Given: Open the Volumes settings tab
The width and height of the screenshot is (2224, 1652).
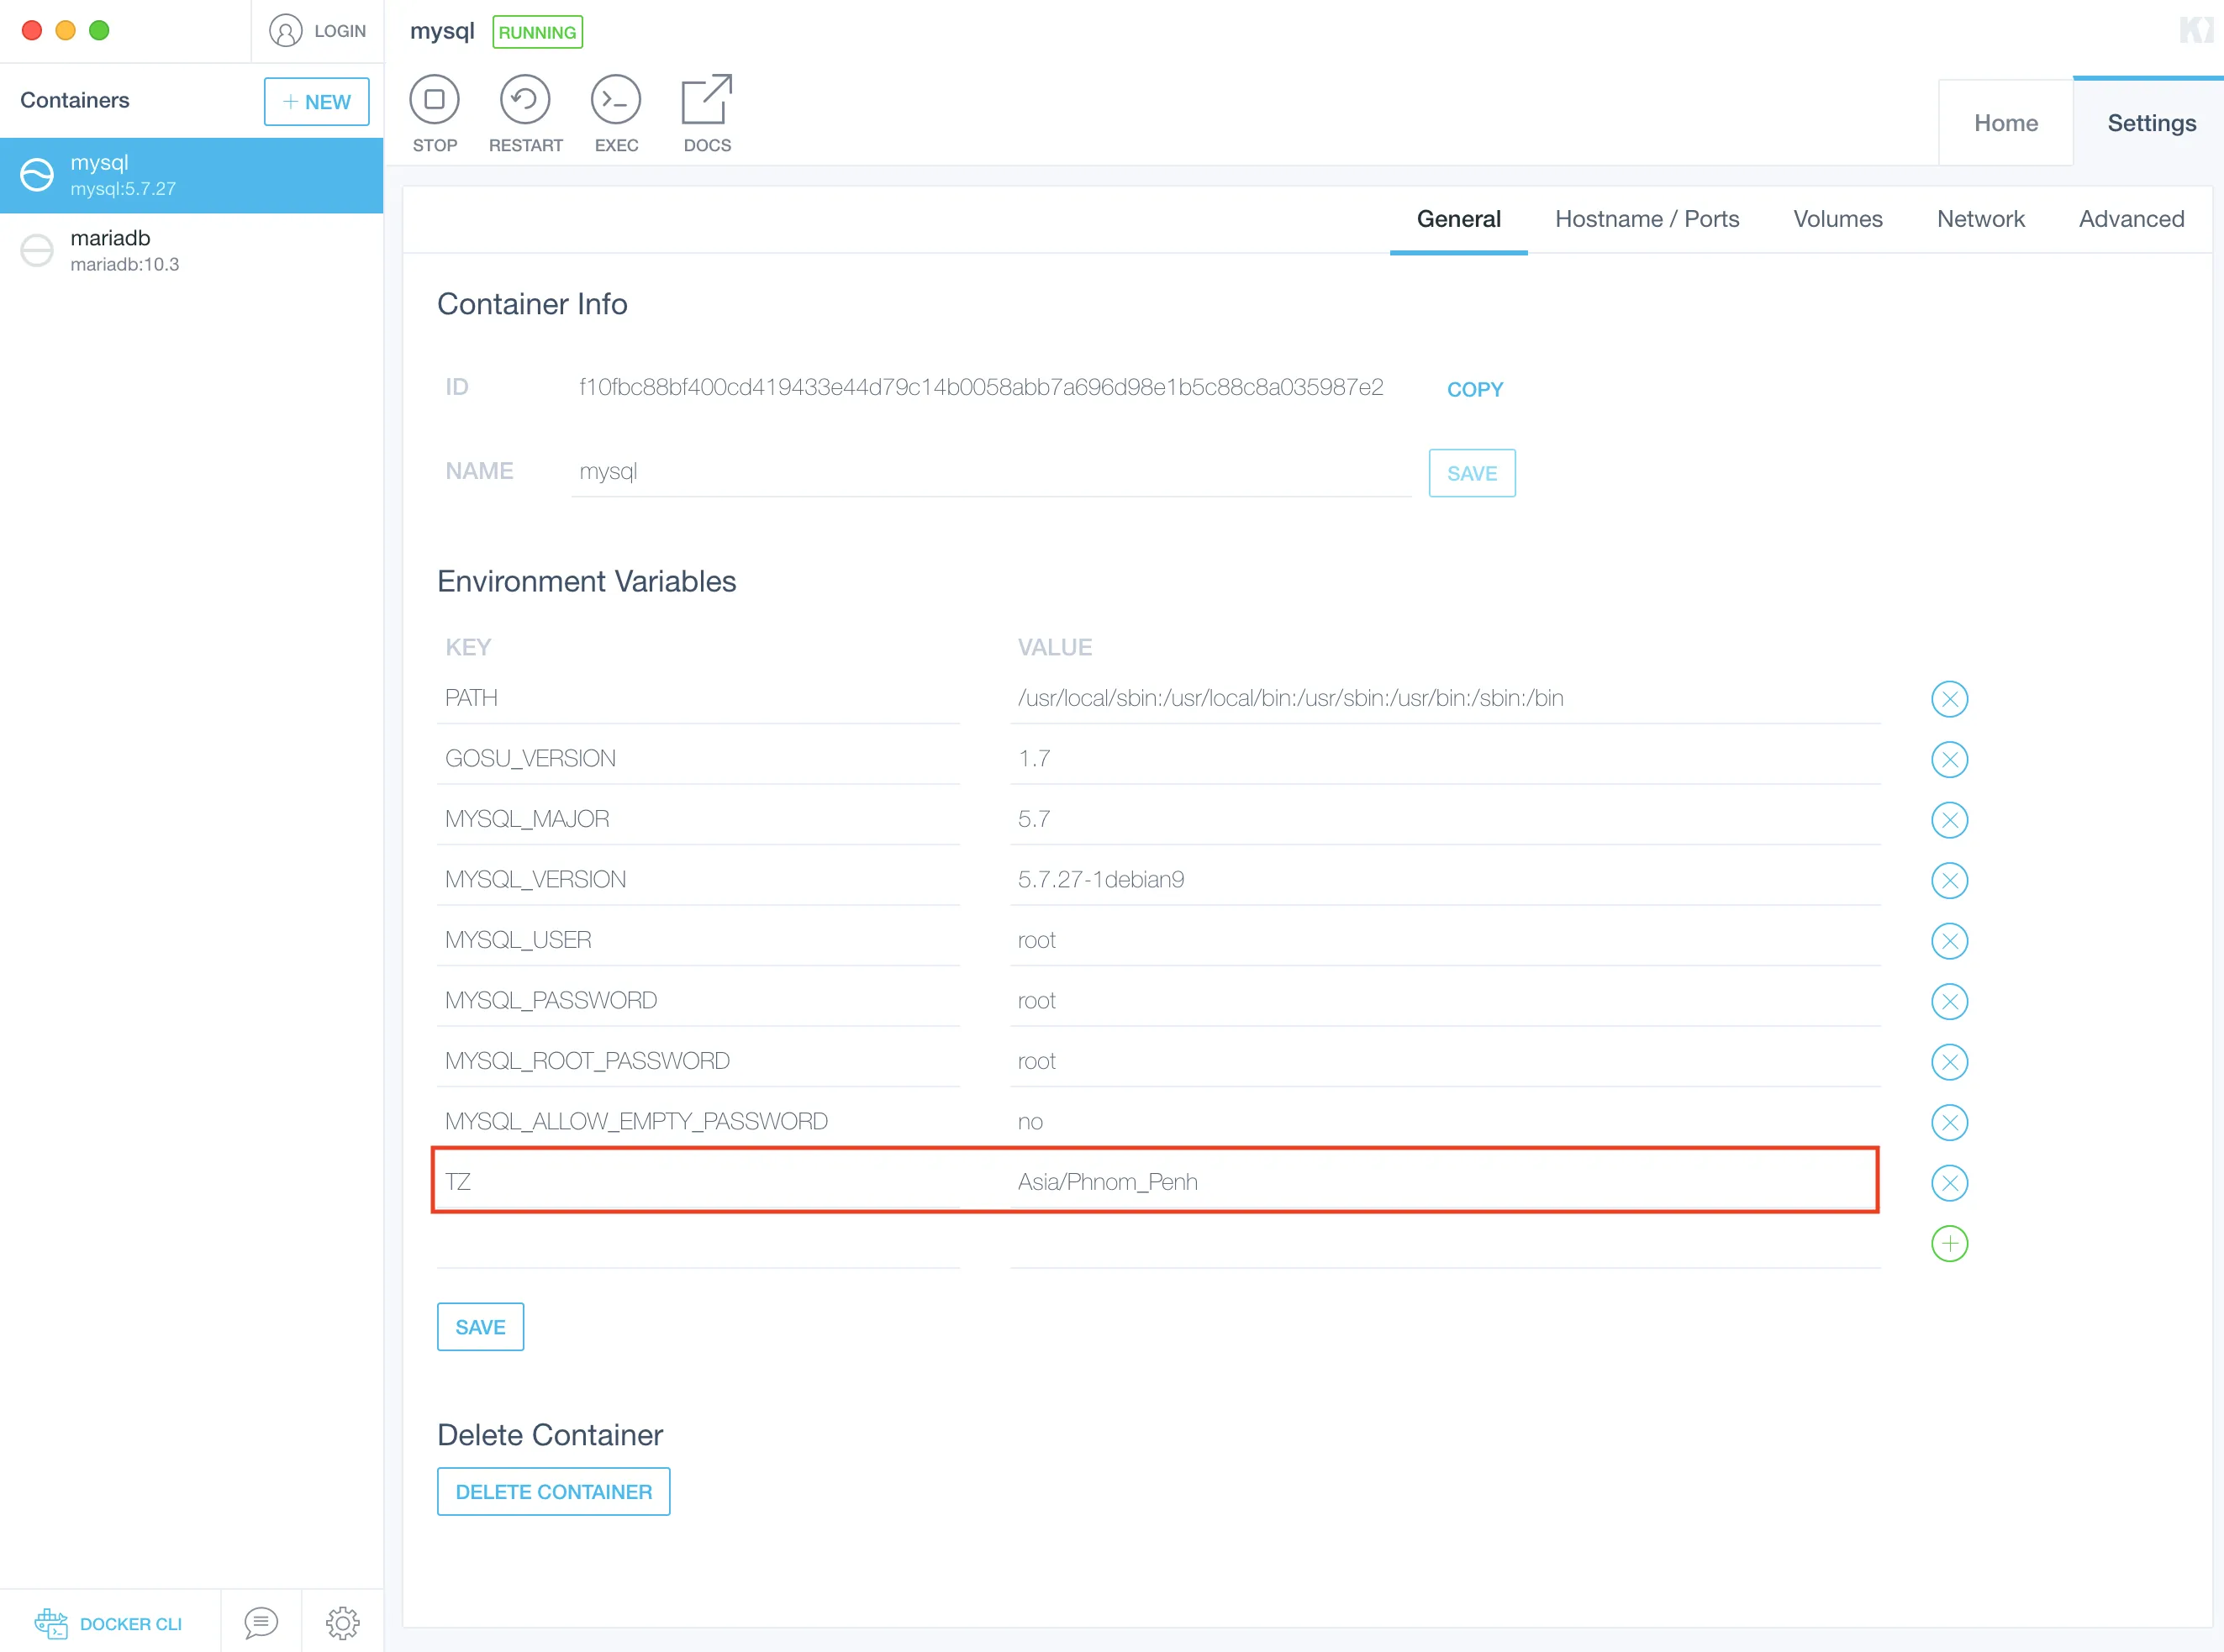Looking at the screenshot, I should click(x=1837, y=219).
